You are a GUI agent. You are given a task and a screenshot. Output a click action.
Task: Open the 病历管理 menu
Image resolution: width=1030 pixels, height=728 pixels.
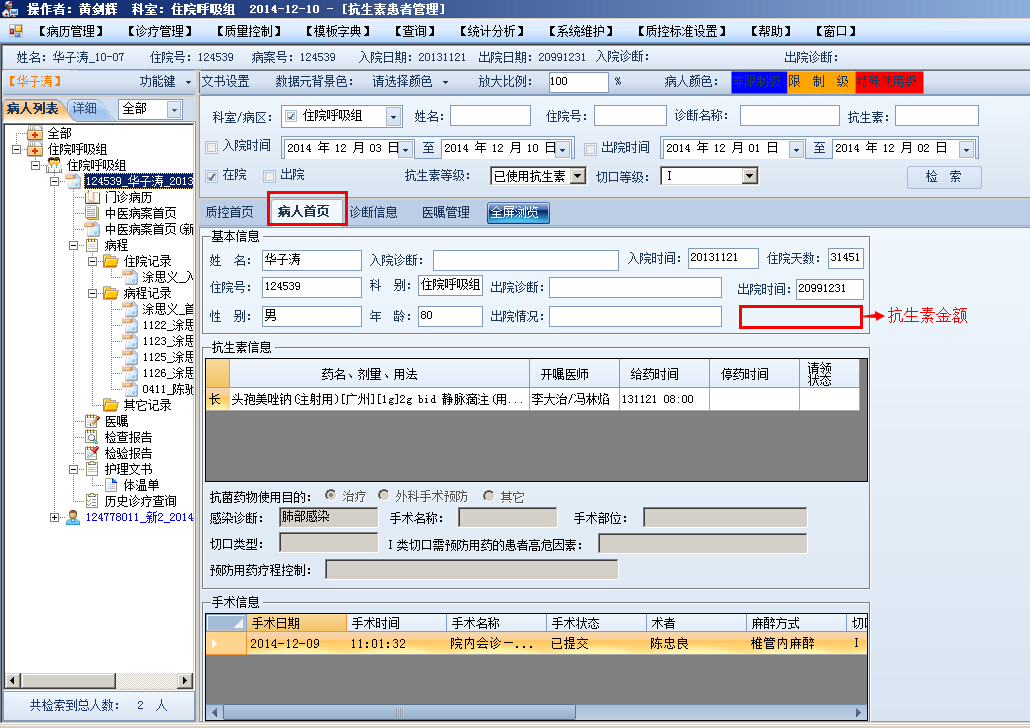click(71, 31)
